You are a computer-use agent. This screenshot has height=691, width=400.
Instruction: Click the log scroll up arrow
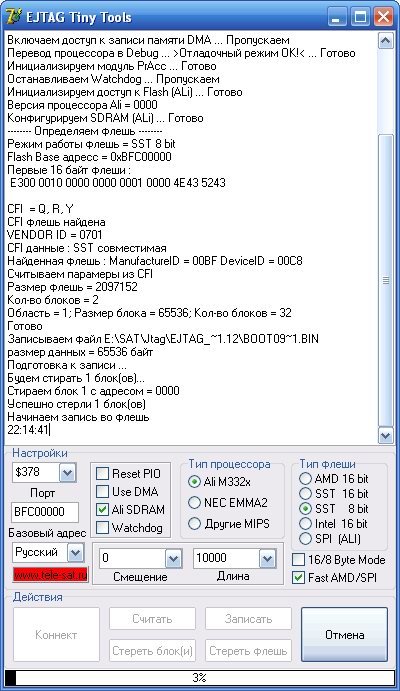click(x=385, y=41)
